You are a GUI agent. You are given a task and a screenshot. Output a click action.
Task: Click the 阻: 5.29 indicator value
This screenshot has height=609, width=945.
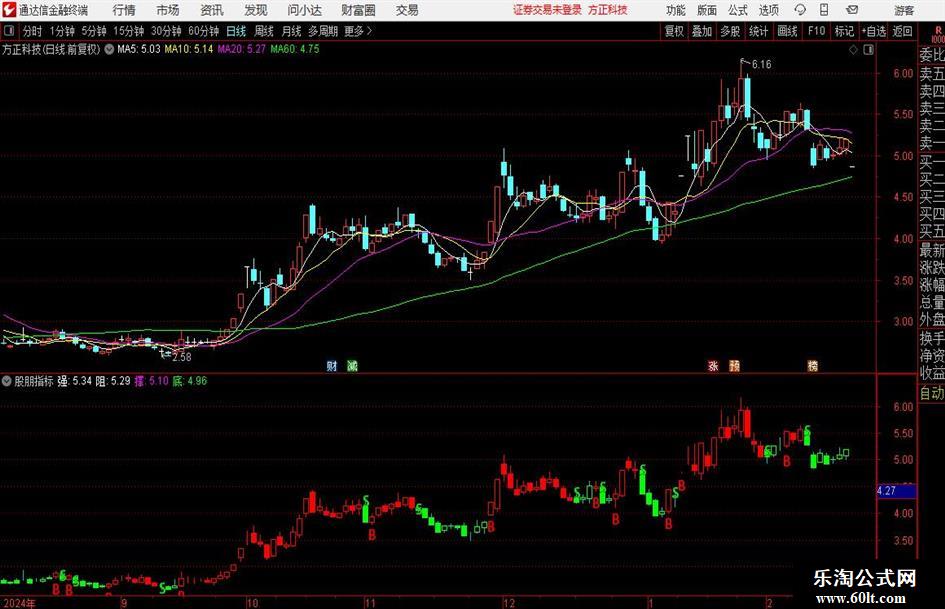pos(113,381)
